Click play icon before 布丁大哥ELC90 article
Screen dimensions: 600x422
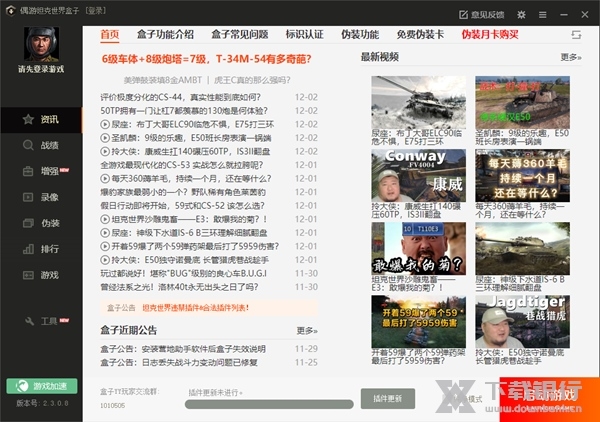(105, 124)
